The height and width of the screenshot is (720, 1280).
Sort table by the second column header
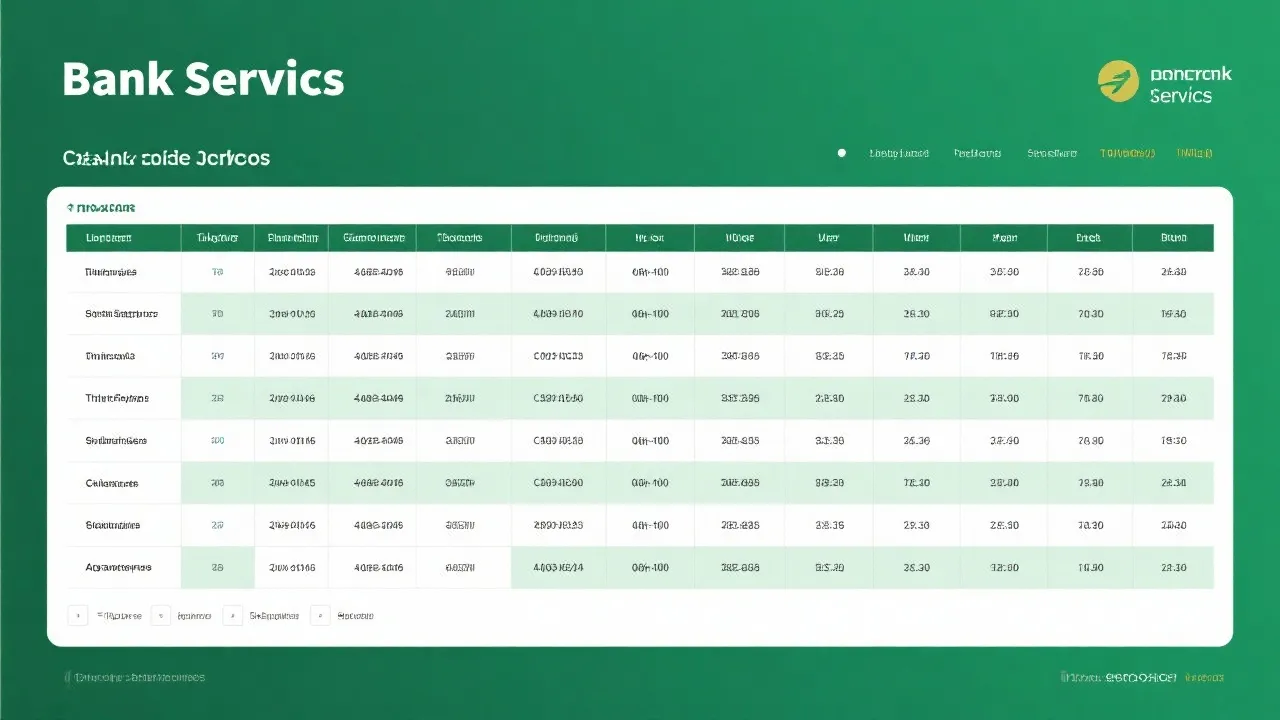click(x=217, y=238)
